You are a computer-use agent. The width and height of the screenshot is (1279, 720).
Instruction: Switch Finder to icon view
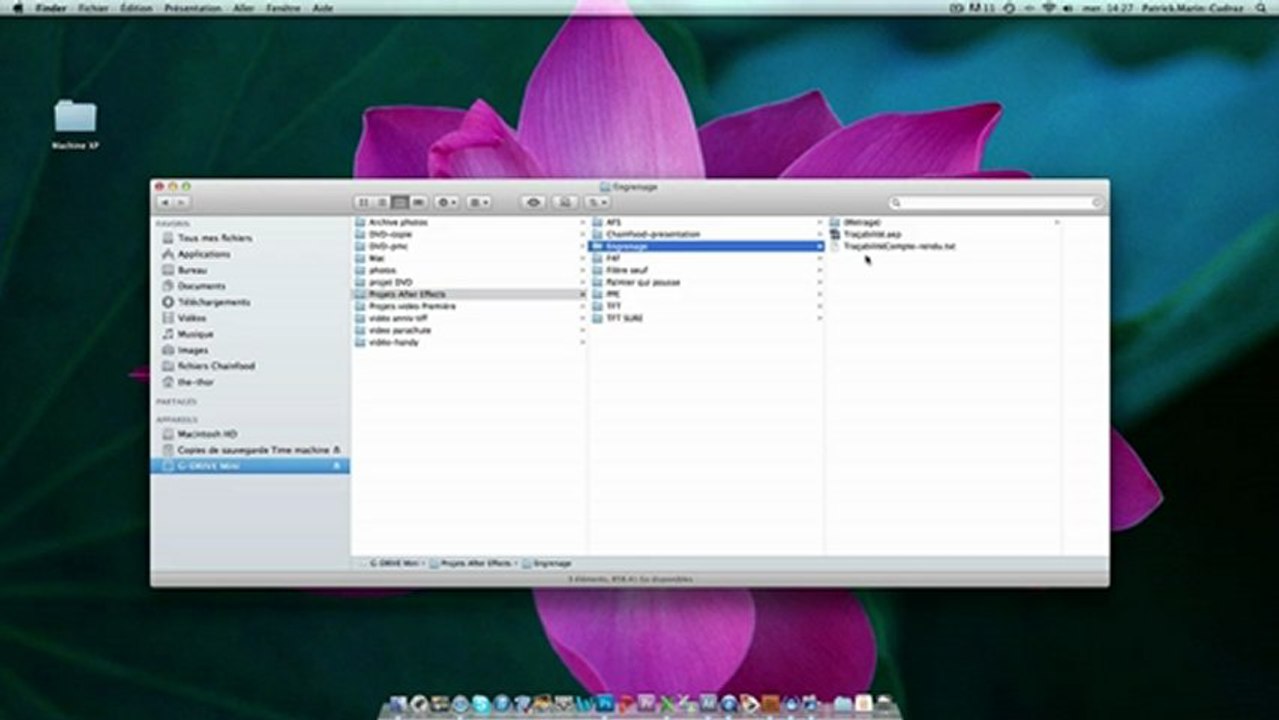pos(364,202)
